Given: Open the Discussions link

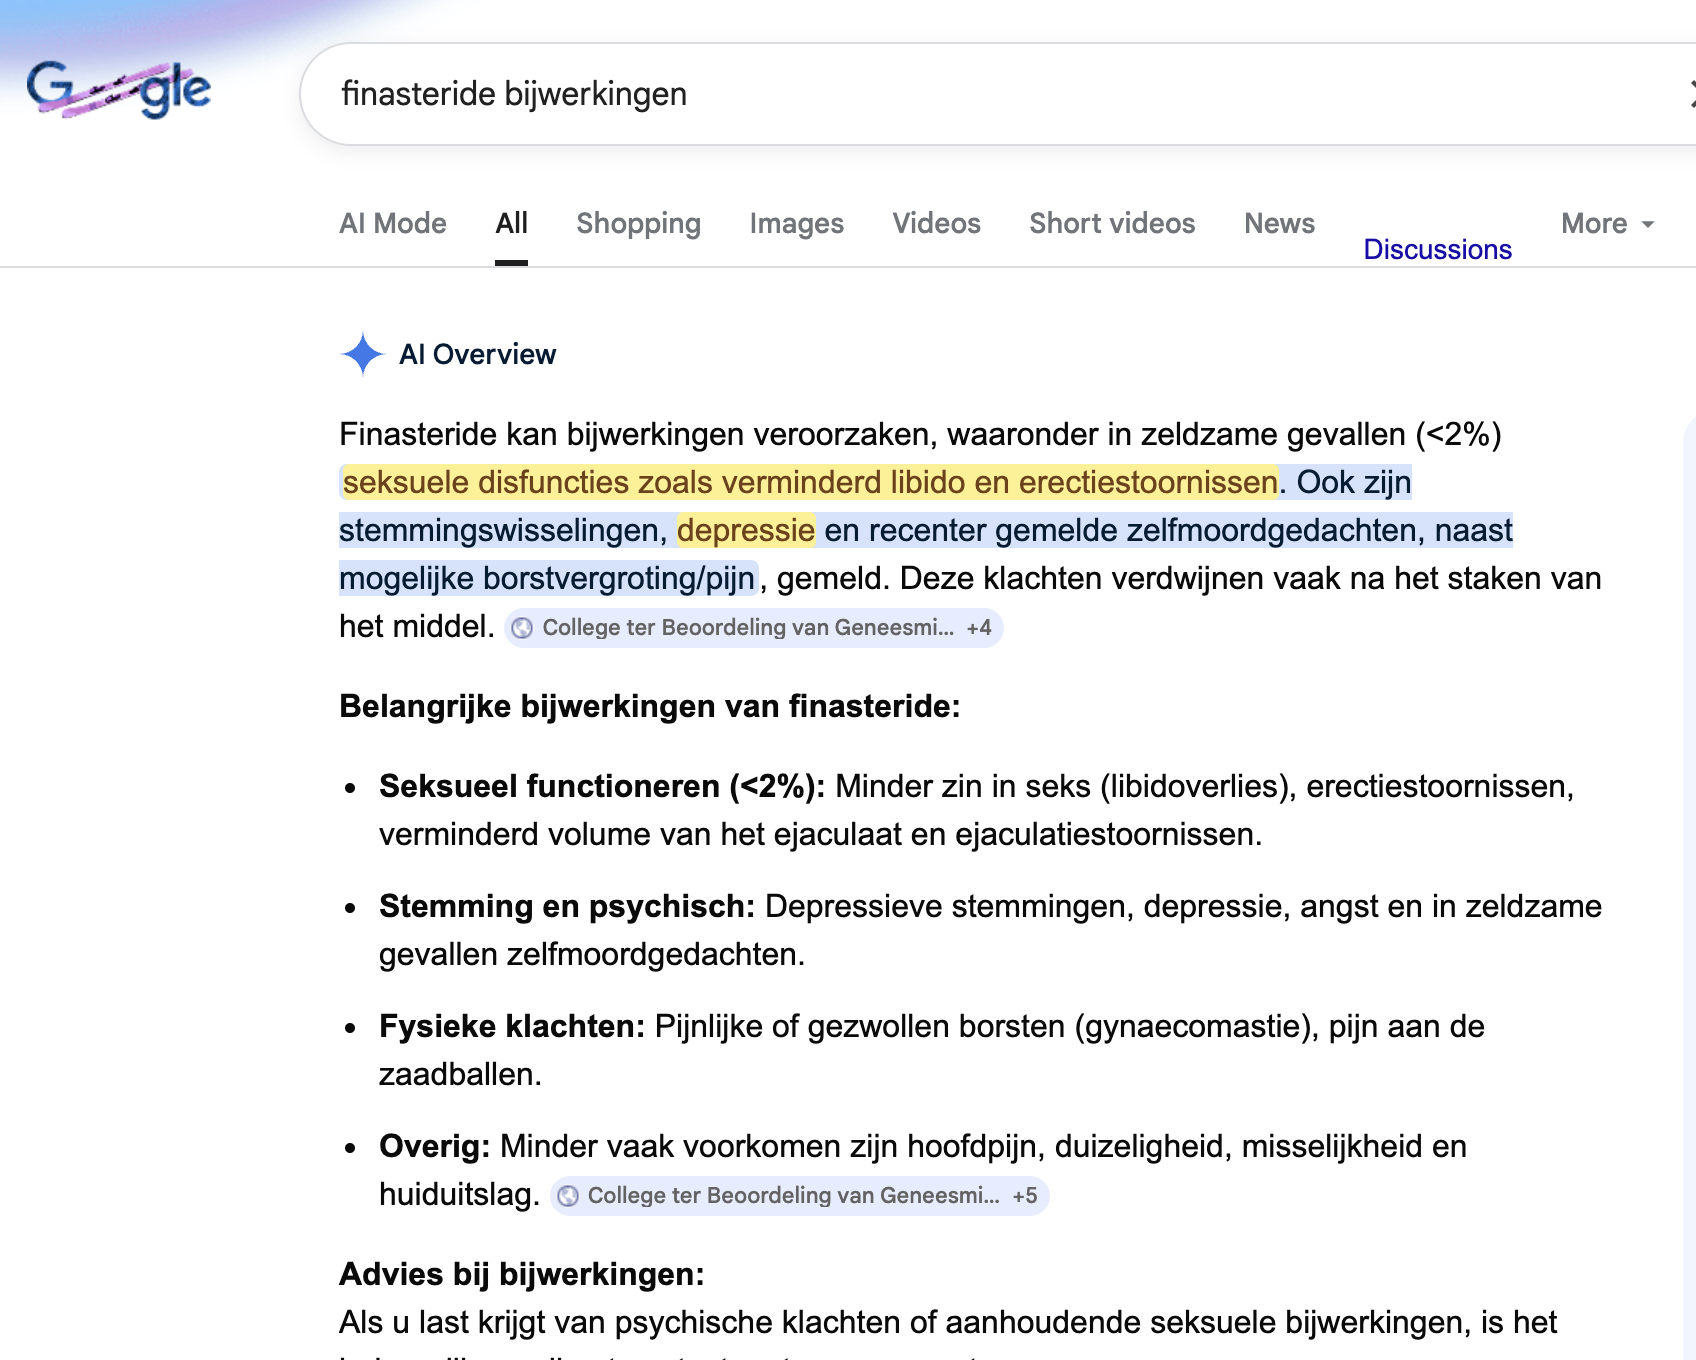Looking at the screenshot, I should (1437, 249).
